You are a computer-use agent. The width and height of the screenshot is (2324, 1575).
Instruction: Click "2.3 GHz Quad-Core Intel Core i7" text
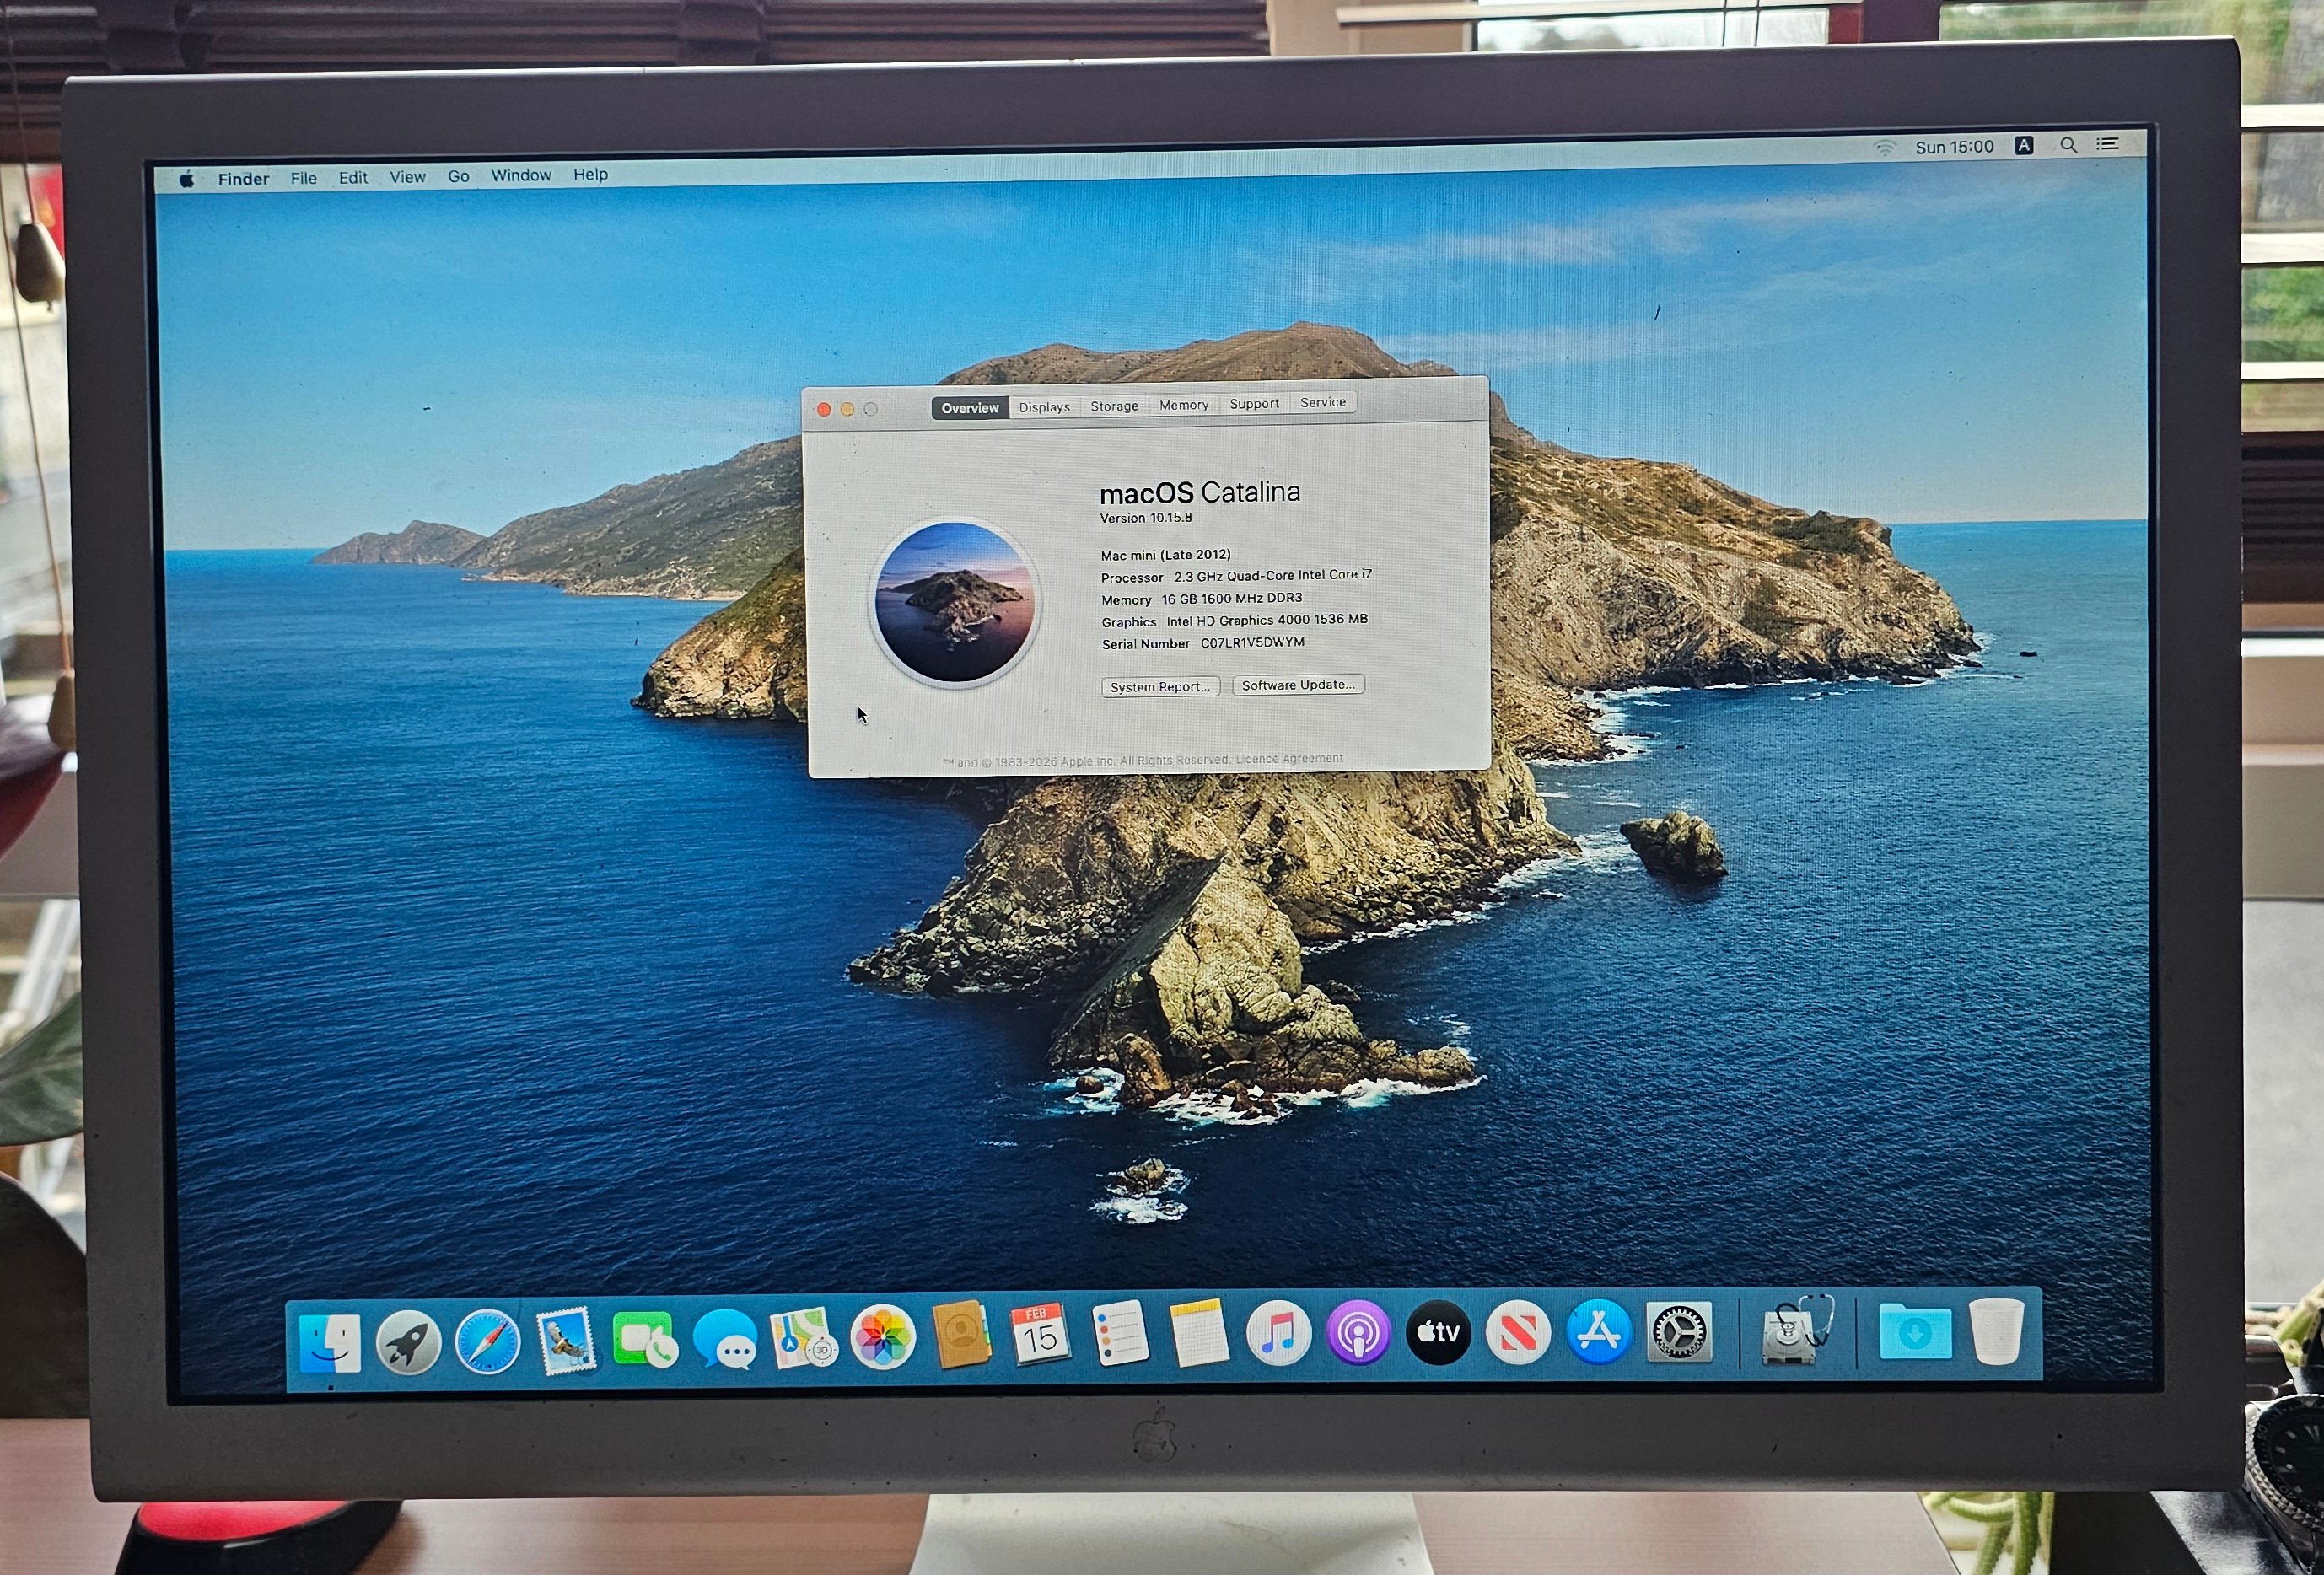click(x=1273, y=576)
